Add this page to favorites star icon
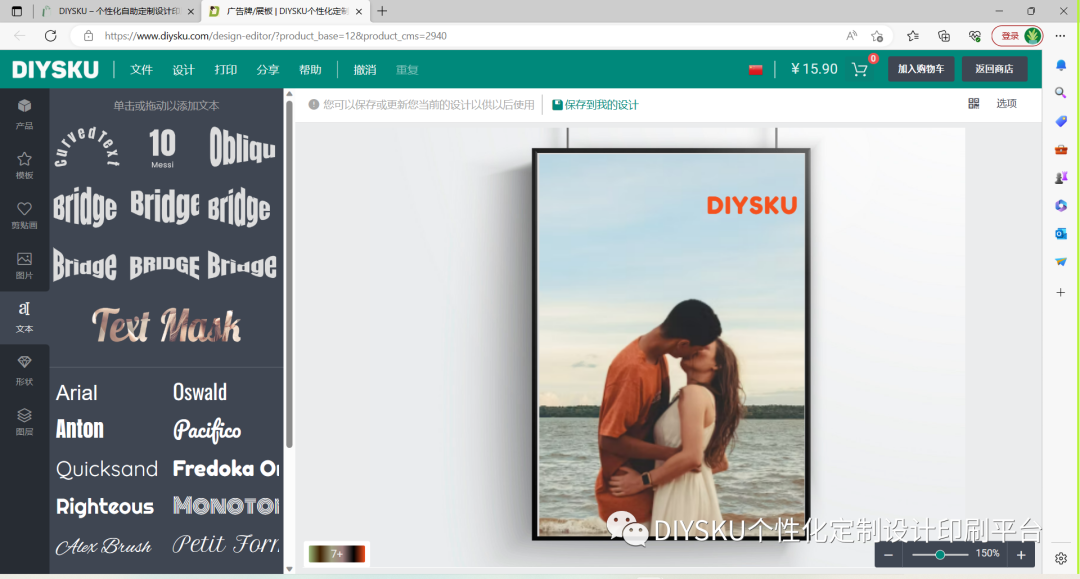This screenshot has height=579, width=1080. pyautogui.click(x=877, y=36)
